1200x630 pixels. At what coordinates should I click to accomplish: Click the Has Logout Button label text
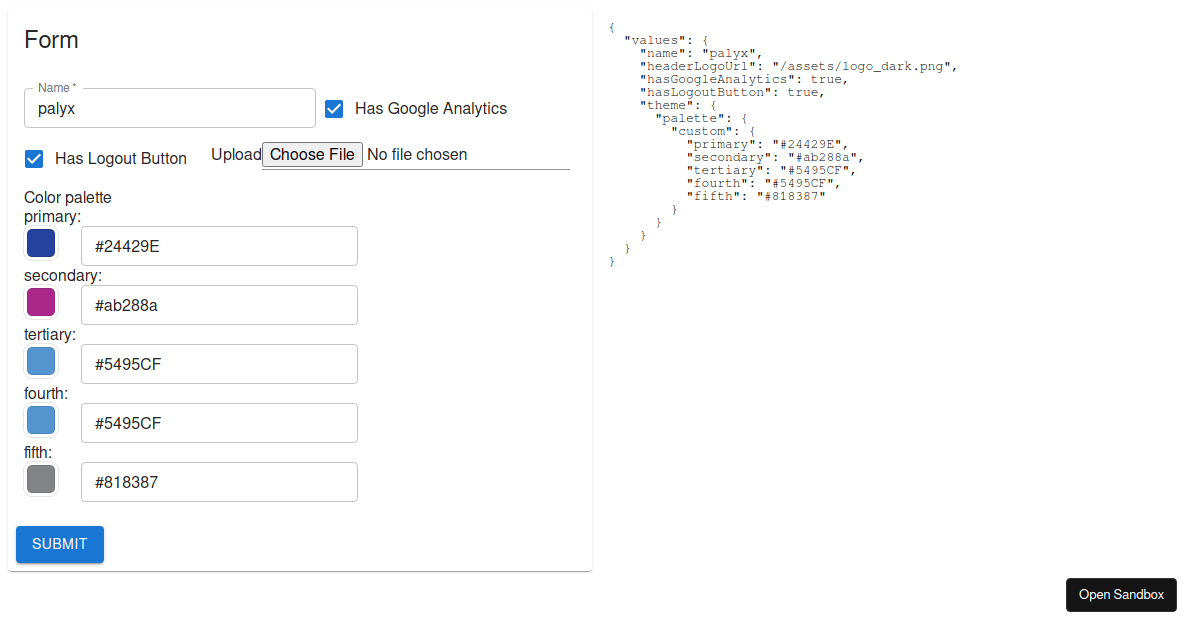121,159
